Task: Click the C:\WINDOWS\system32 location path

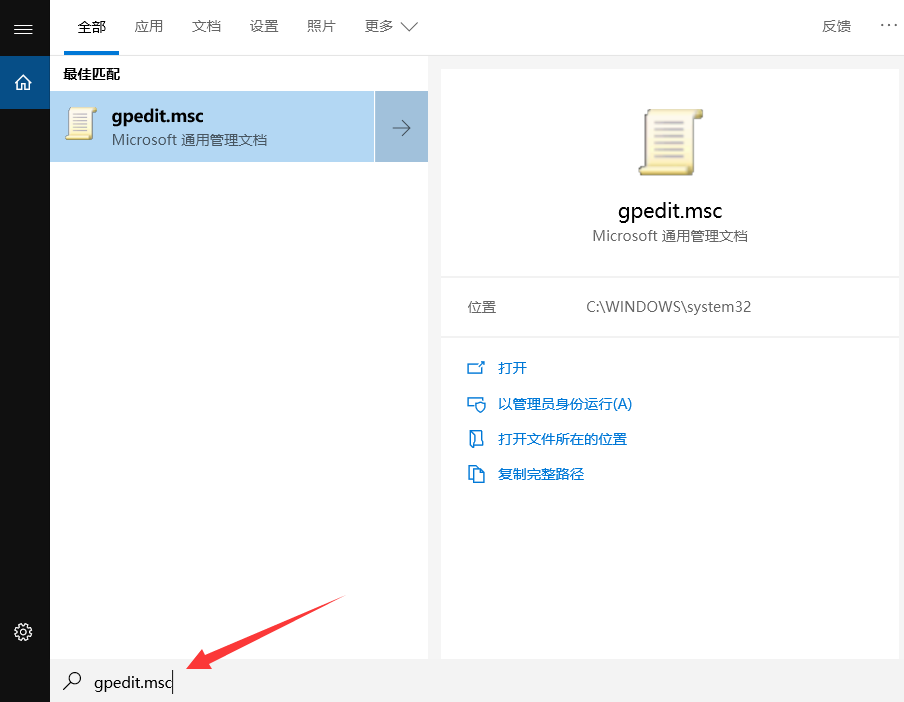Action: [668, 307]
